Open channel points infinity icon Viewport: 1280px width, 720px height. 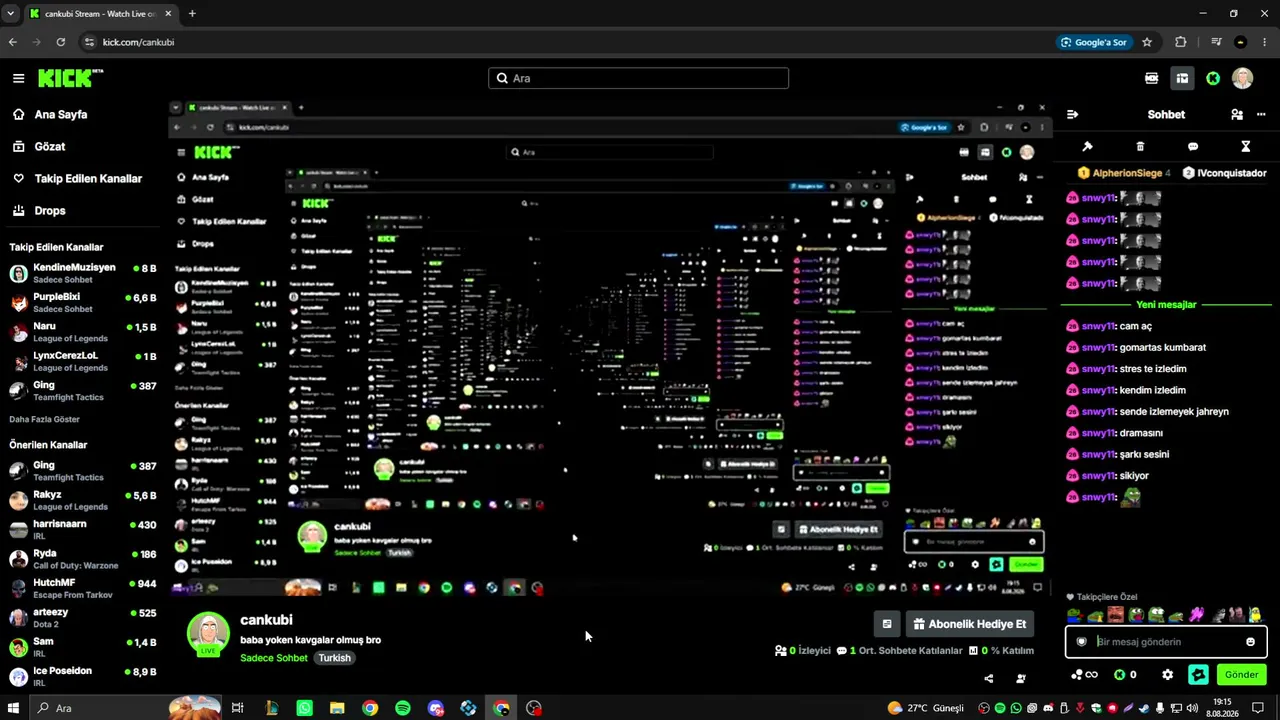pyautogui.click(x=1084, y=675)
